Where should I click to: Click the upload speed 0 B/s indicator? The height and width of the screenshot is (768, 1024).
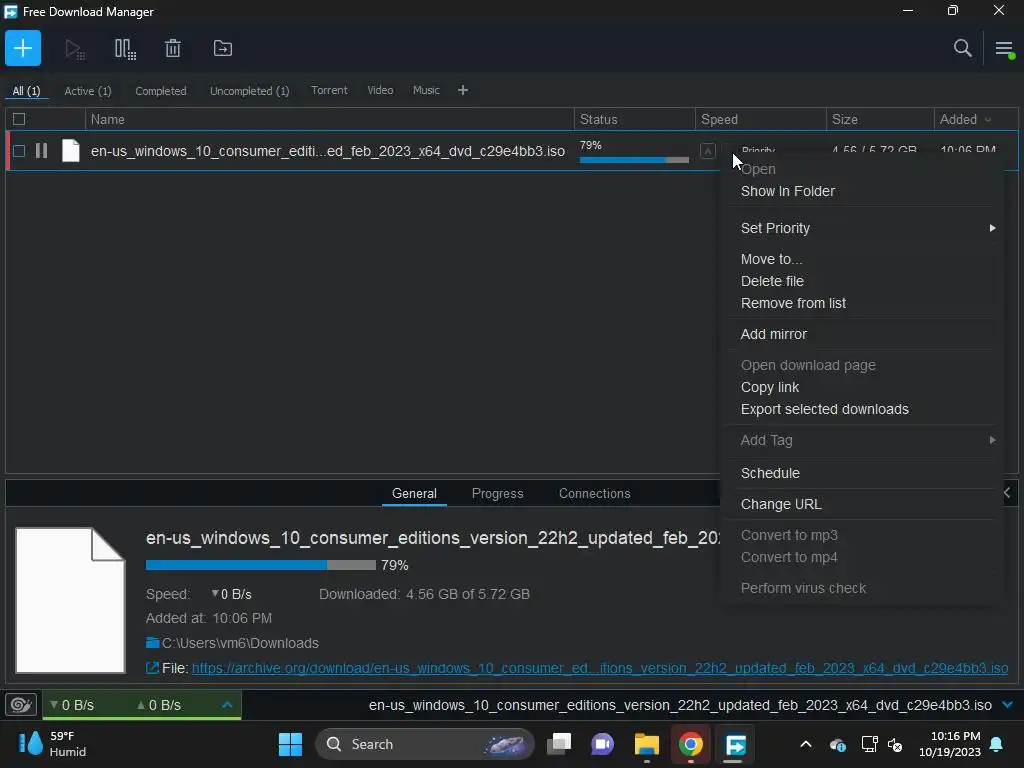tap(159, 705)
